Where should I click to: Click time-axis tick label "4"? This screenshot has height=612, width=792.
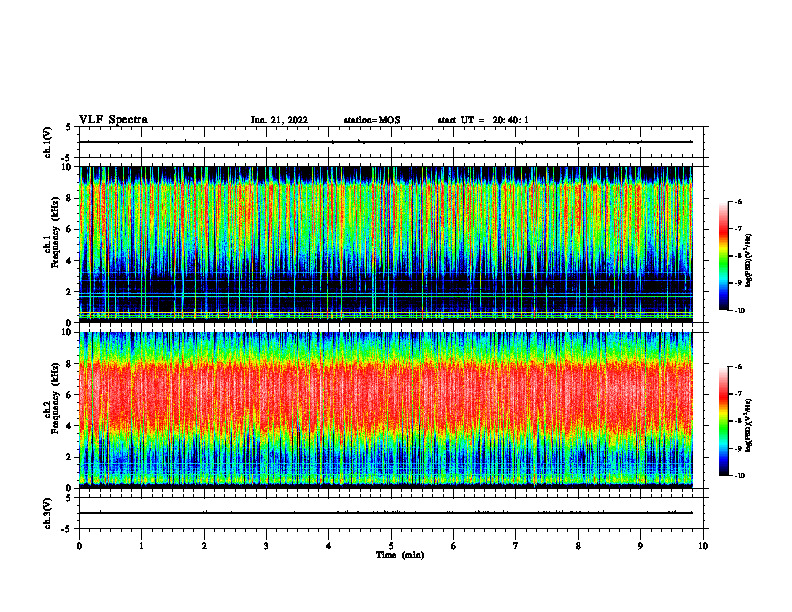pyautogui.click(x=329, y=546)
